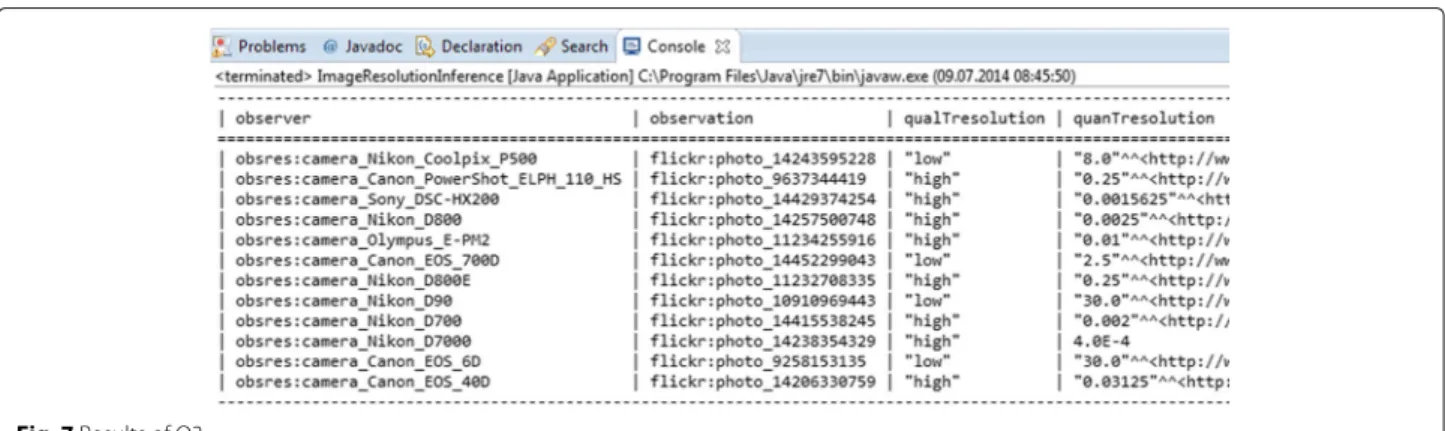The height and width of the screenshot is (431, 1445).
Task: Click the "8.0" quanTresolution value
Action: [x=1150, y=160]
